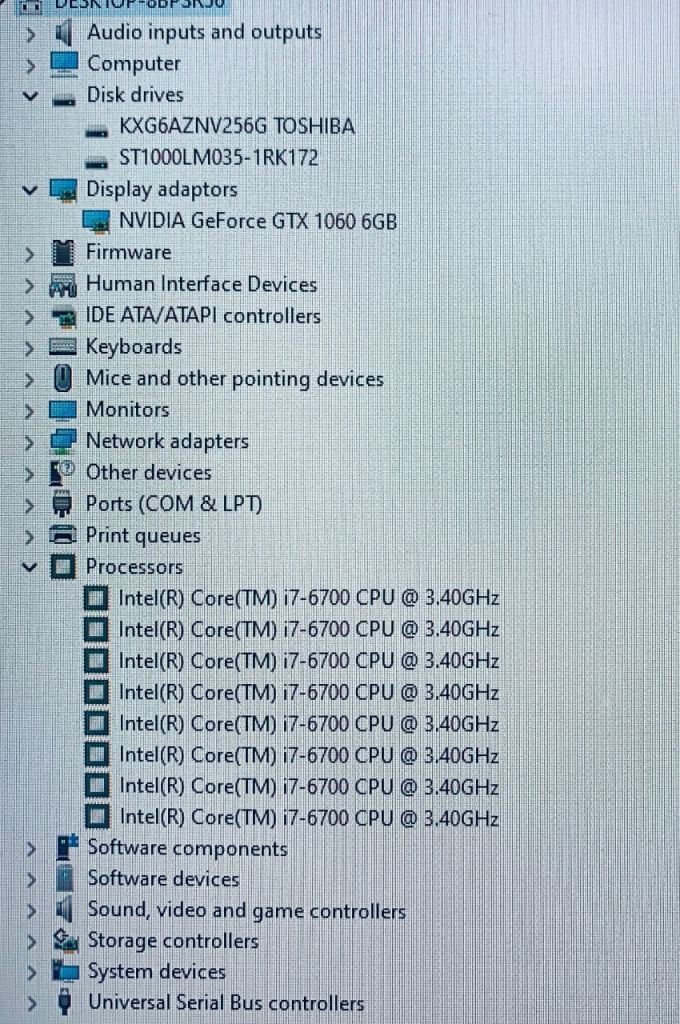Select the KXG6AZNV256G TOSHIBA drive
The width and height of the screenshot is (680, 1024).
tap(236, 126)
